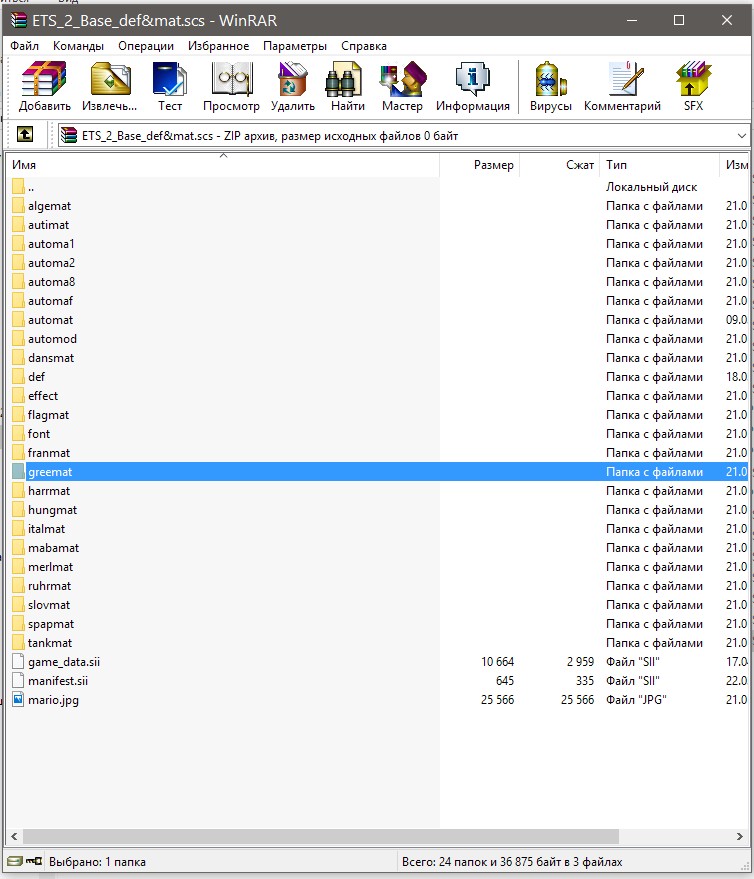Sort by the Изм column header
Viewport: 754px width, 879px height.
pyautogui.click(x=734, y=165)
